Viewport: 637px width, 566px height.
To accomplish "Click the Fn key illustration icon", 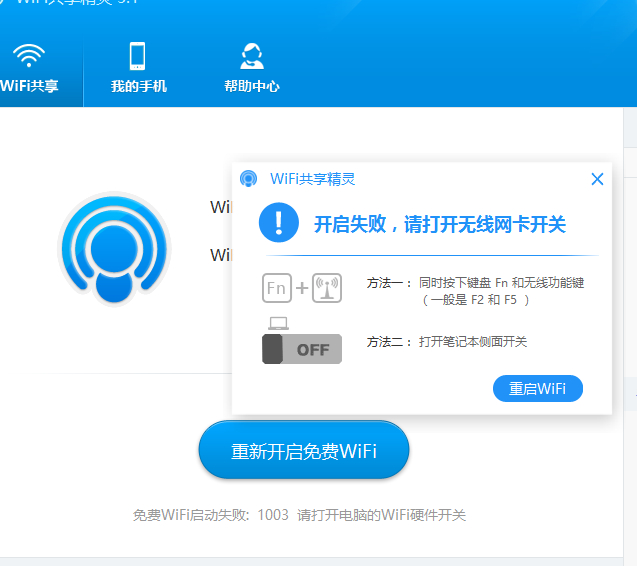I will click(x=277, y=288).
